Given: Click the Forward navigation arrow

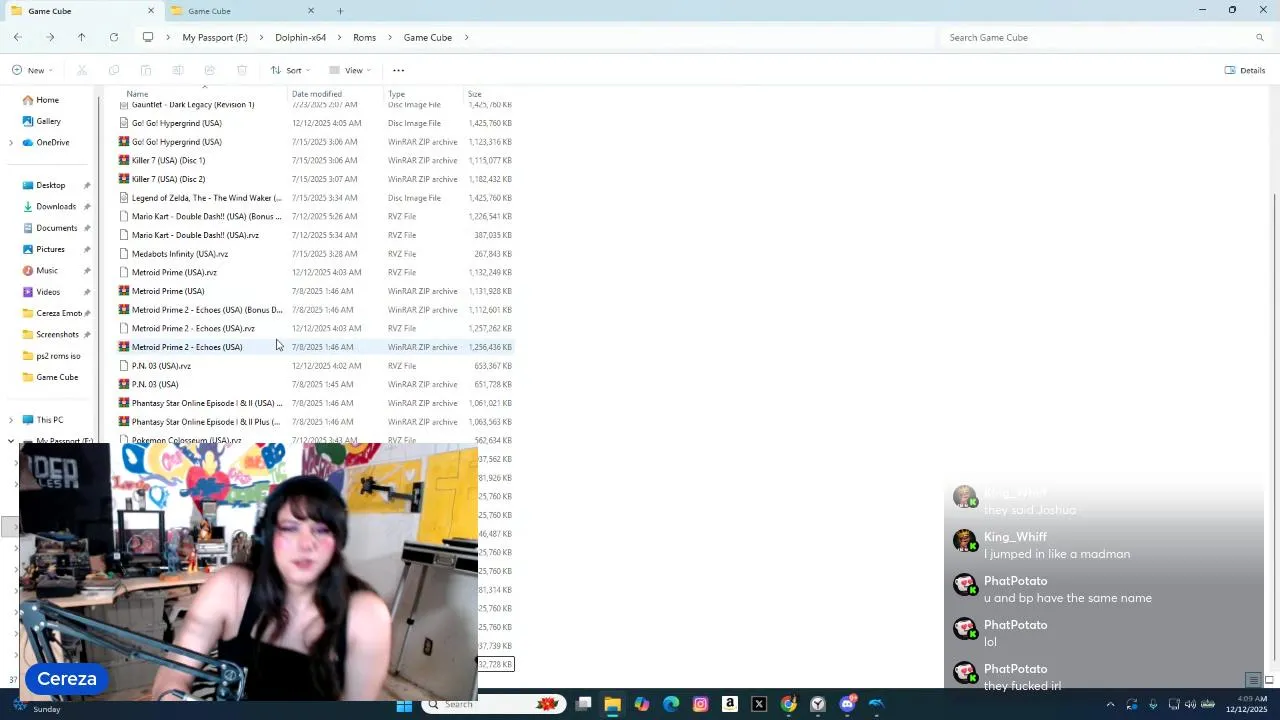Looking at the screenshot, I should [50, 37].
